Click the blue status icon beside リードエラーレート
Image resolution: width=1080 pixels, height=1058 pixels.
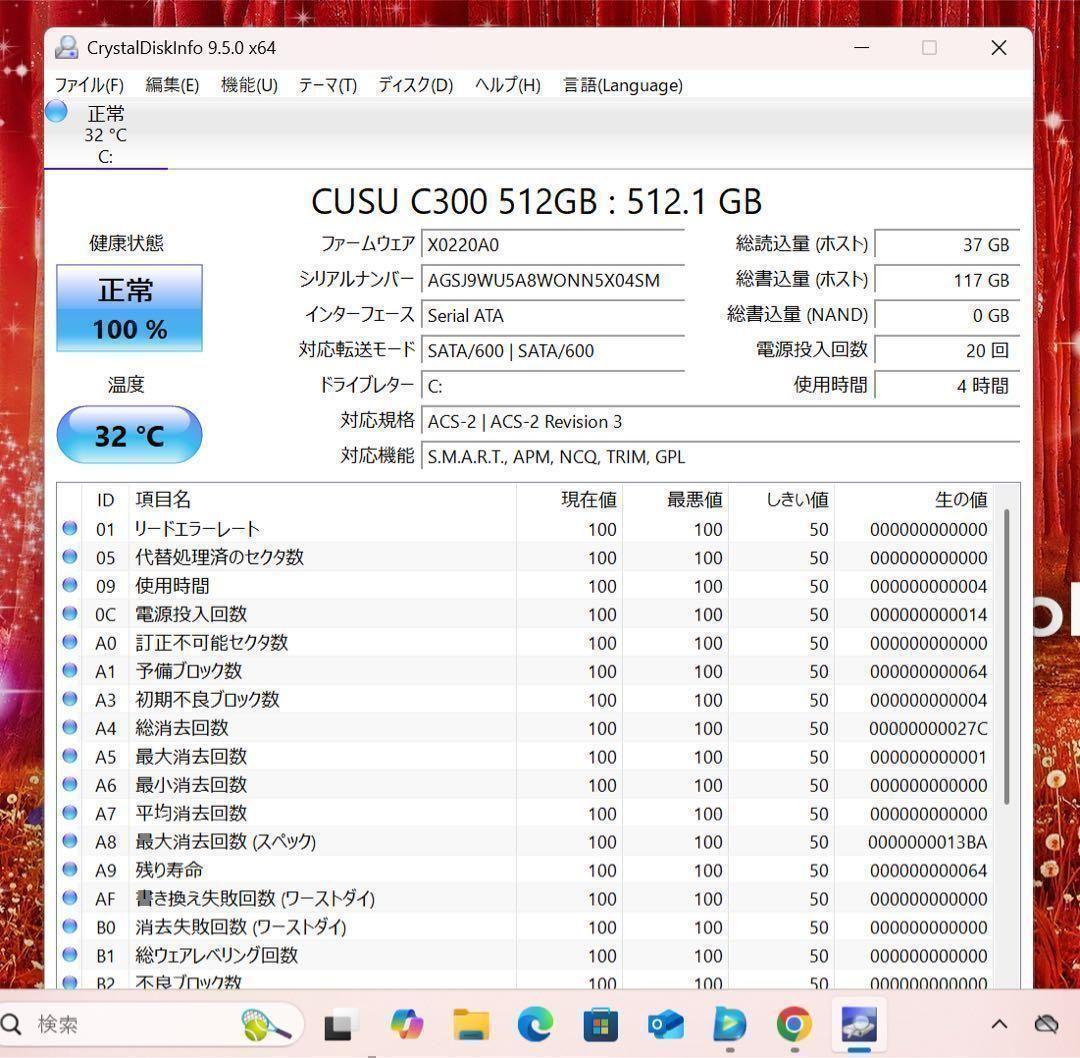pos(69,529)
